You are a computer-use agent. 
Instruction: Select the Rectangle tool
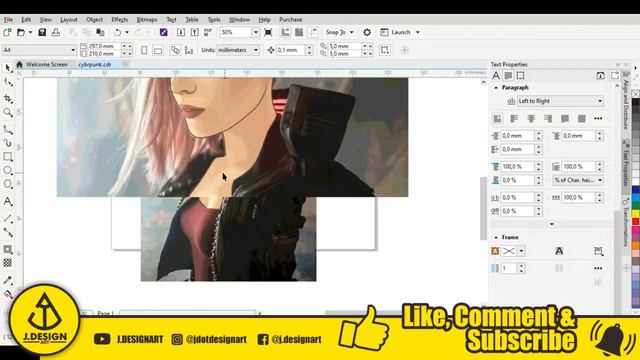click(x=7, y=157)
